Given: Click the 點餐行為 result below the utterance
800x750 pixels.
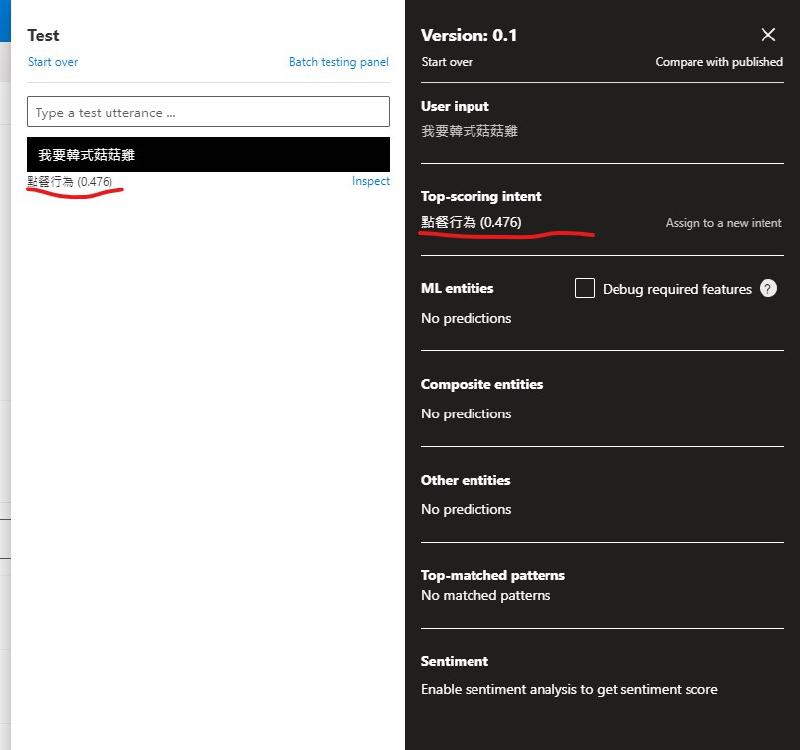Looking at the screenshot, I should [x=70, y=182].
